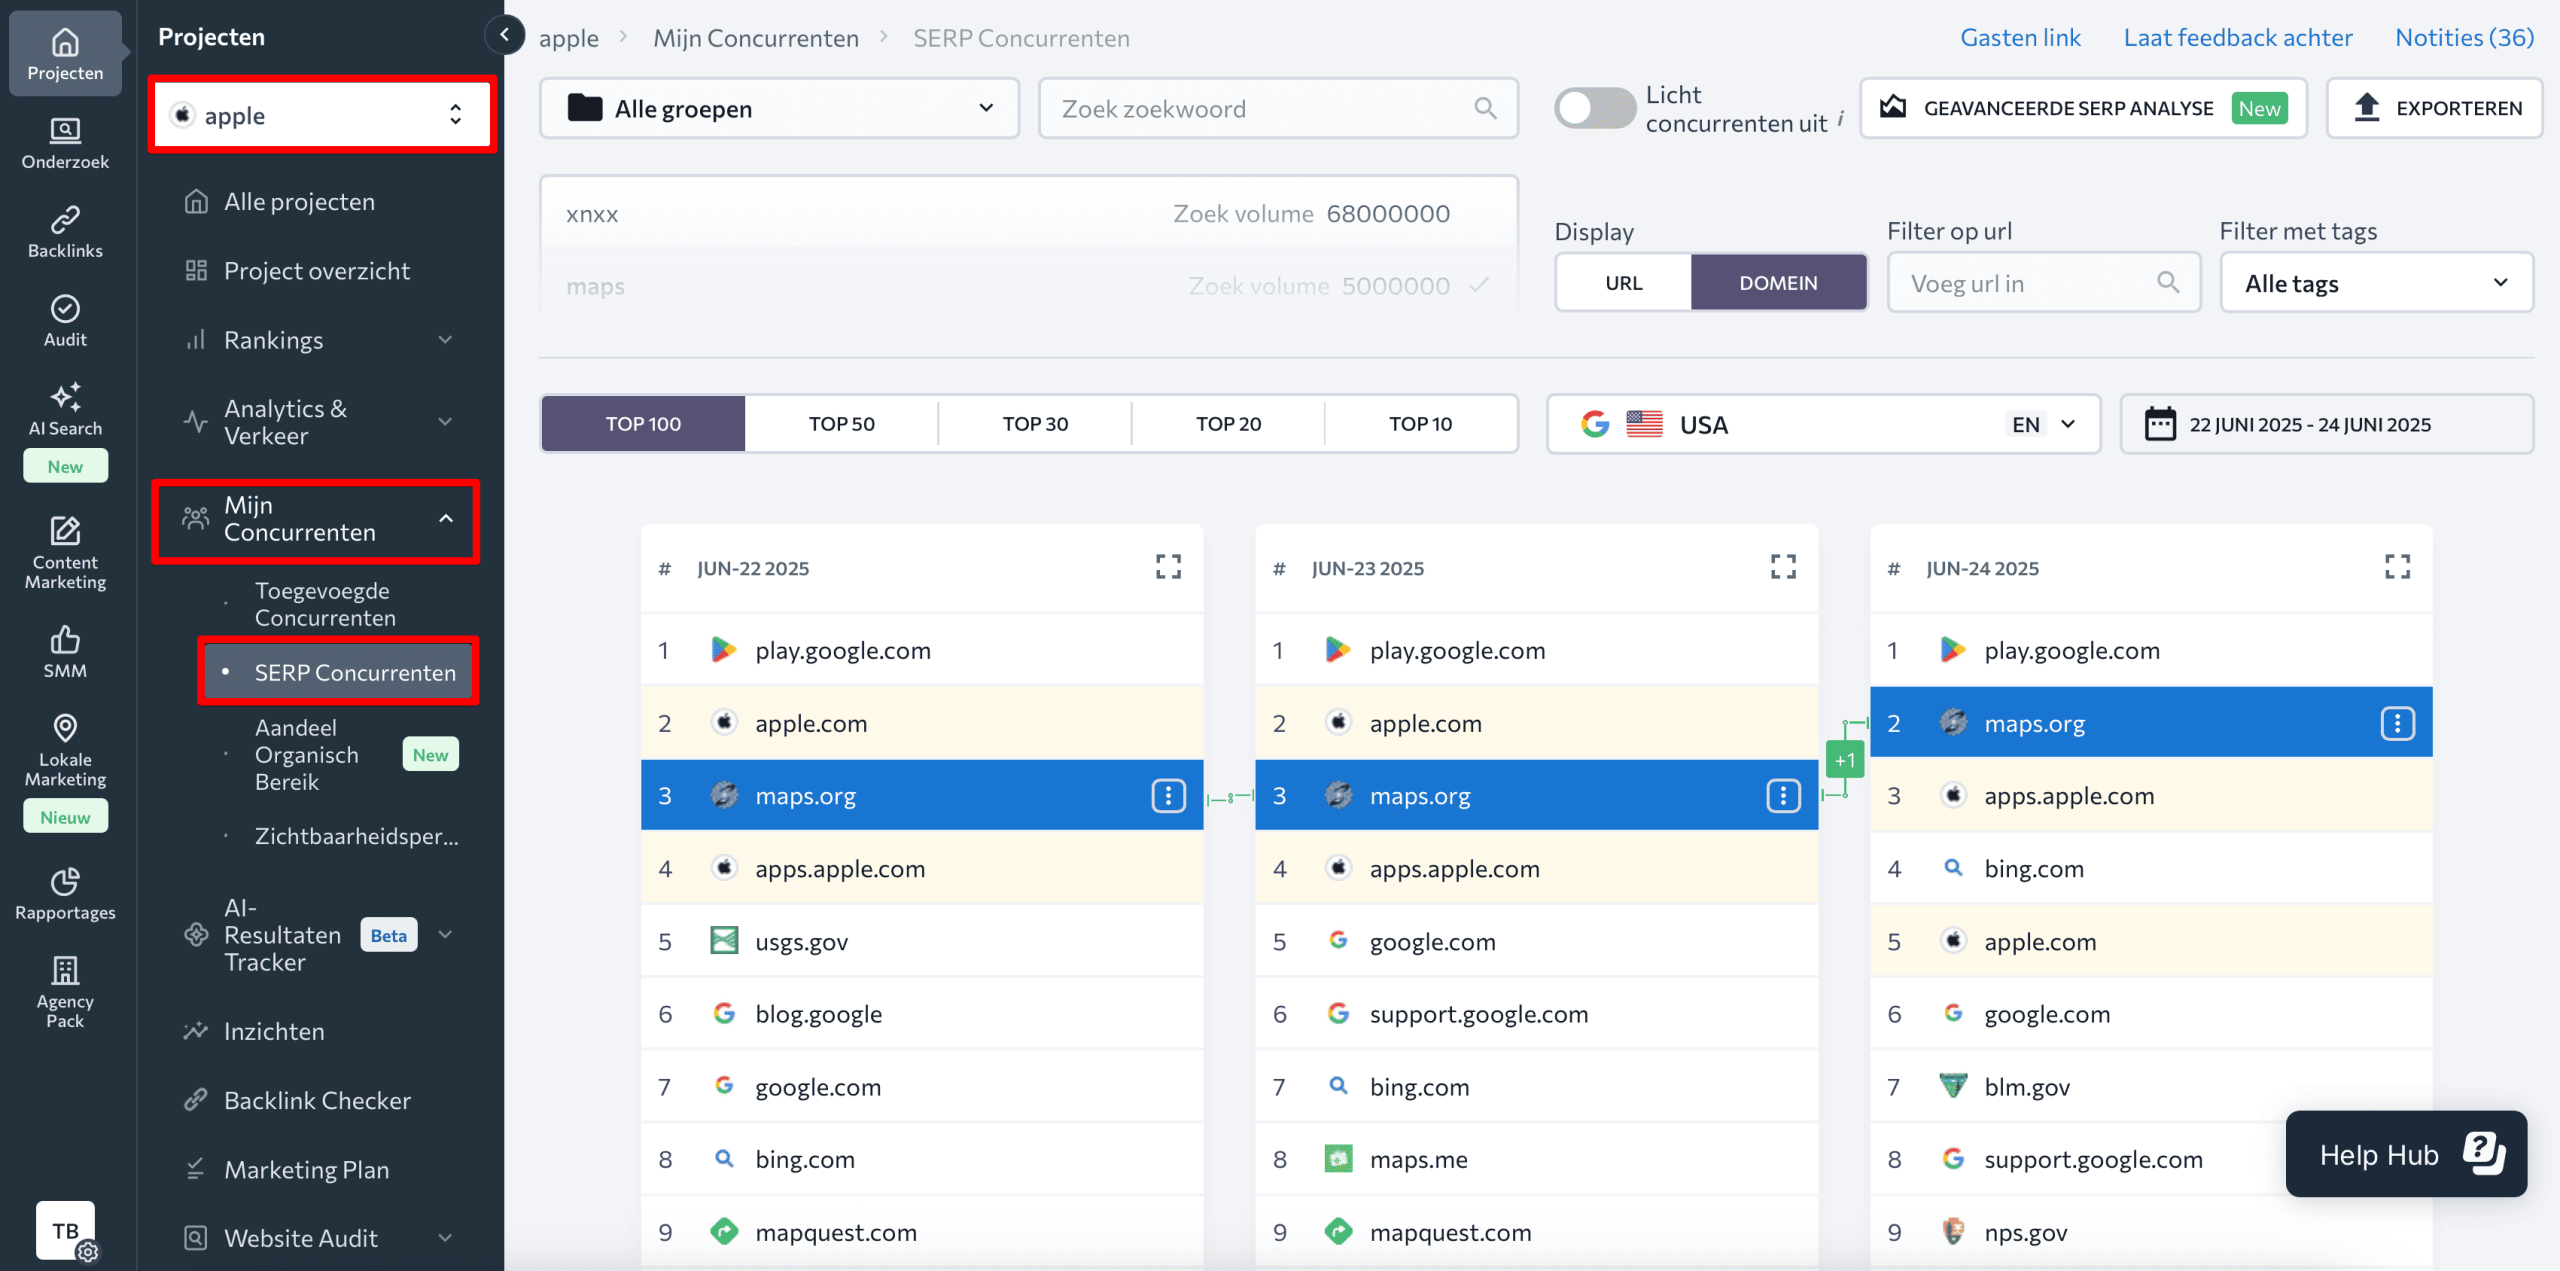Click calendar icon in the date range
This screenshot has height=1271, width=2560.
tap(2160, 424)
